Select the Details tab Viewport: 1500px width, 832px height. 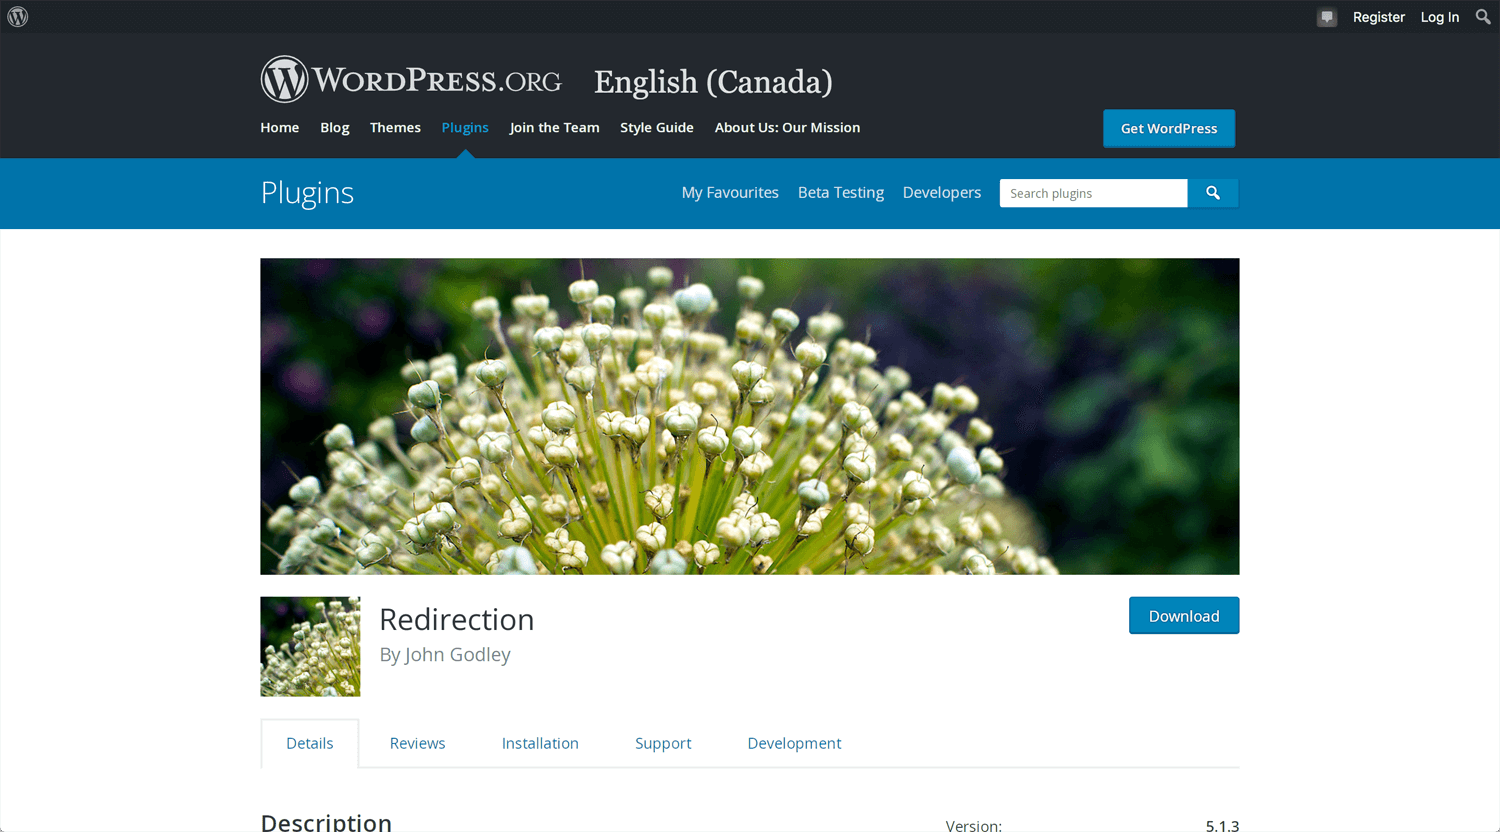pos(310,743)
